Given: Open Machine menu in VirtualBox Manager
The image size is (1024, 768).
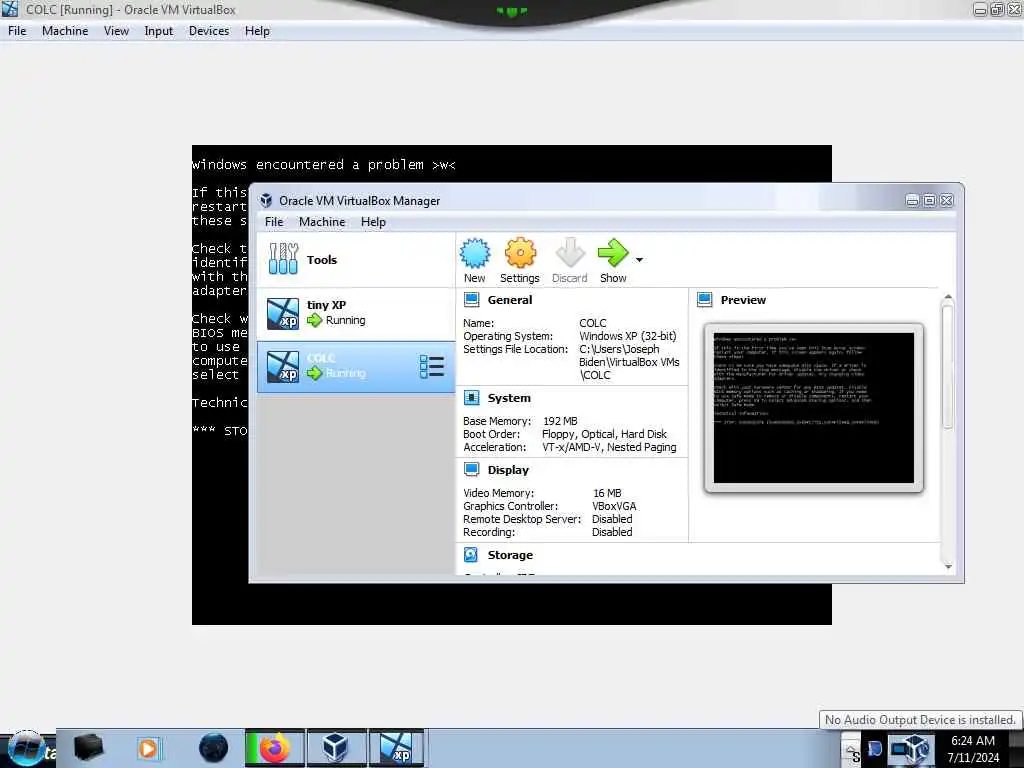Looking at the screenshot, I should pos(322,222).
